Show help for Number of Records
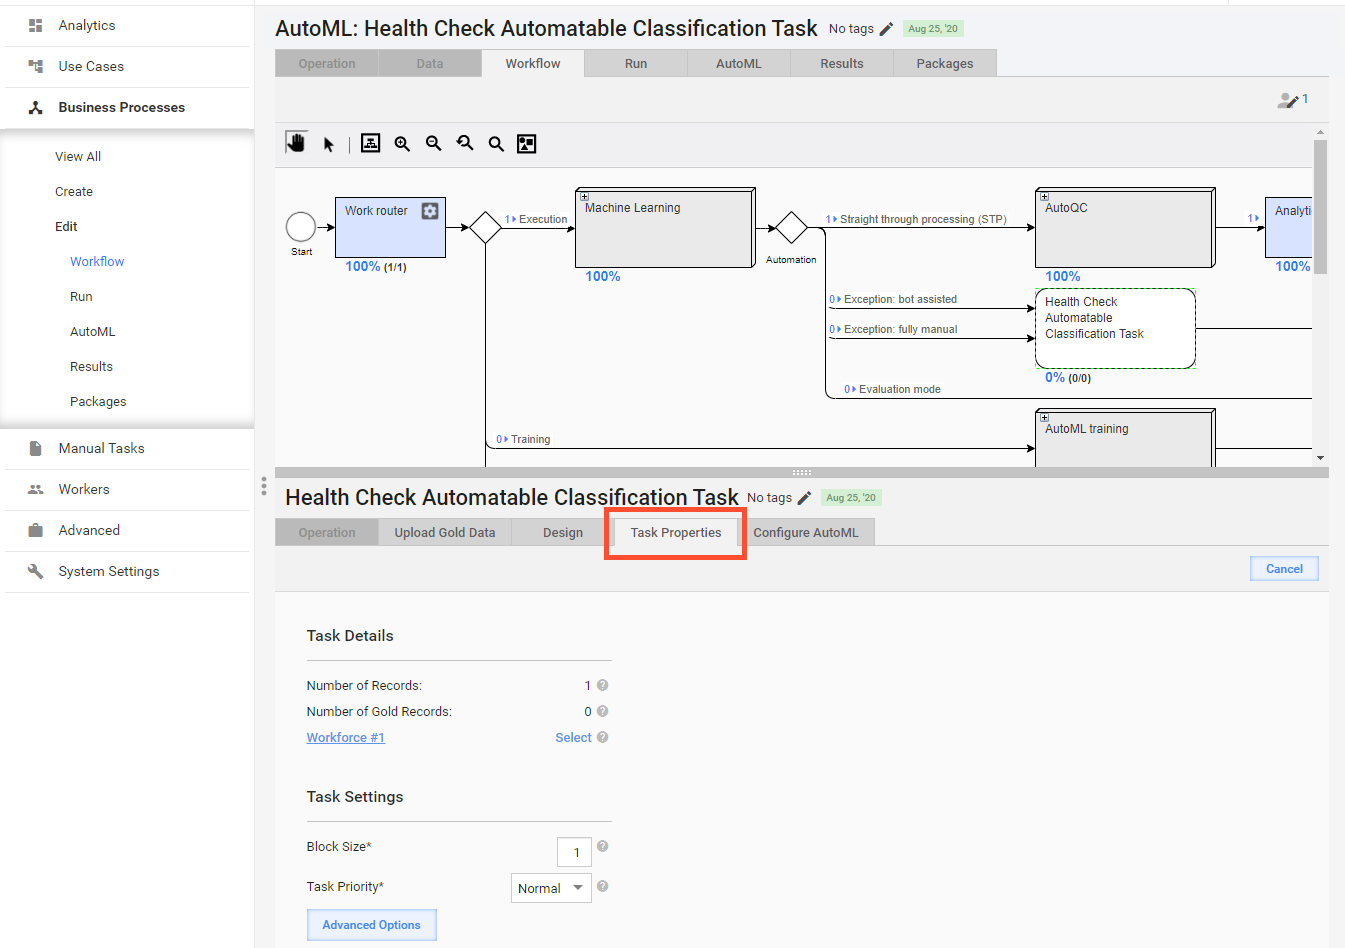This screenshot has height=948, width=1345. [x=603, y=685]
